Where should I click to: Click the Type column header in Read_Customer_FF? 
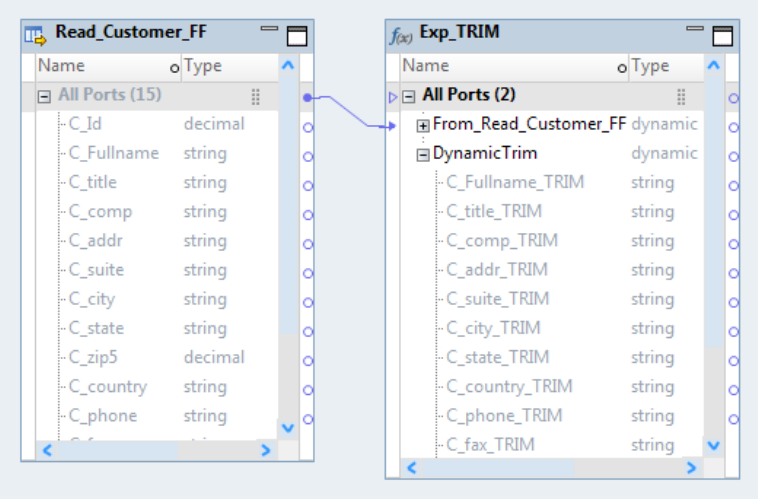pos(203,66)
